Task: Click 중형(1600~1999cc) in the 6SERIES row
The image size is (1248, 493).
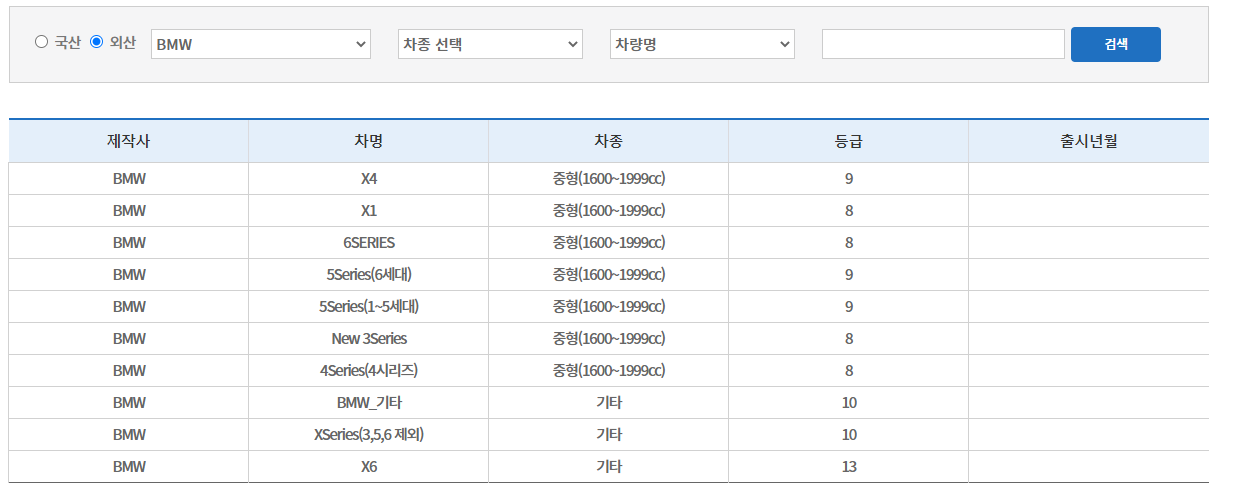Action: [609, 243]
